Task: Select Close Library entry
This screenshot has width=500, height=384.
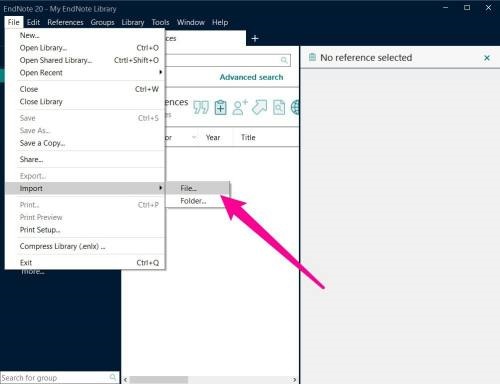Action: click(x=85, y=102)
